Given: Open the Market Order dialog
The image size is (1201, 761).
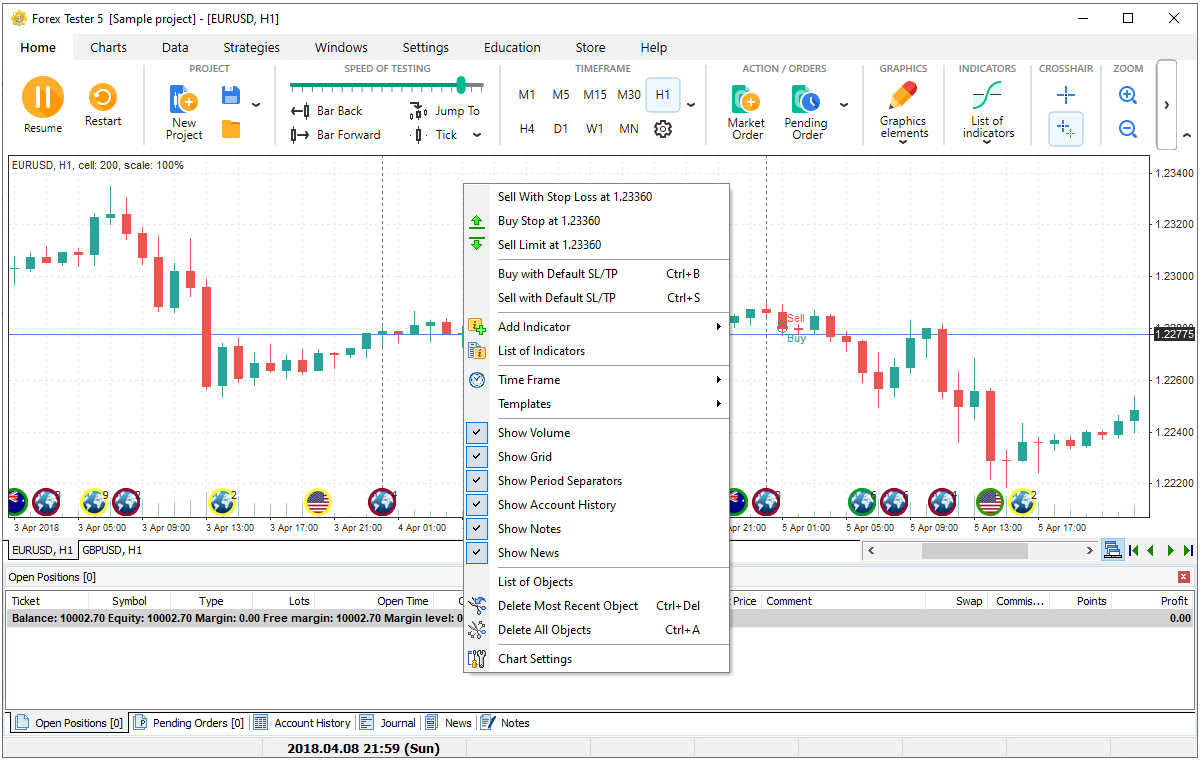Looking at the screenshot, I should click(x=746, y=110).
